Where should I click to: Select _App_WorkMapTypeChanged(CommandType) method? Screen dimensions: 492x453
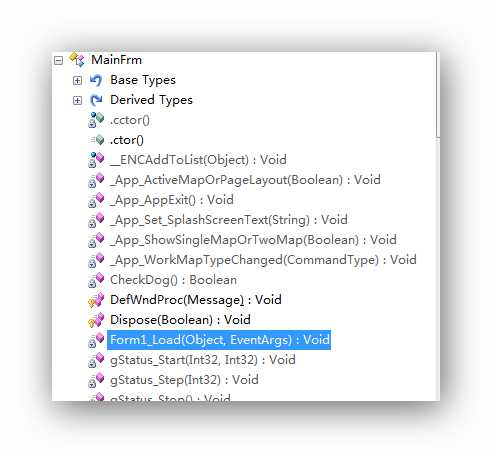pyautogui.click(x=263, y=260)
